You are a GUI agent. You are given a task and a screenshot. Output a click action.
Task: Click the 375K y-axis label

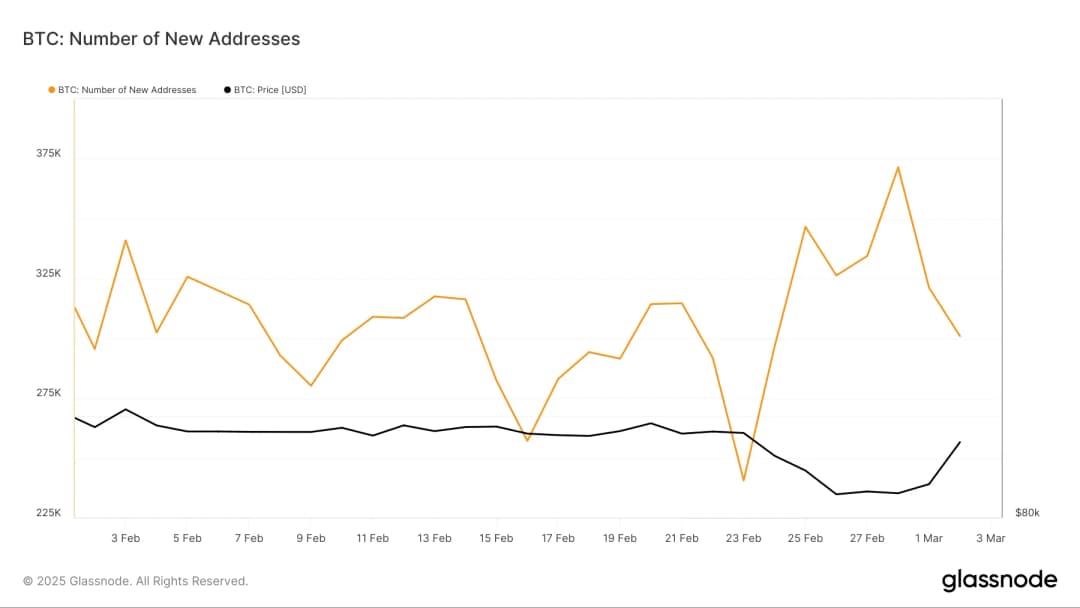(x=49, y=154)
